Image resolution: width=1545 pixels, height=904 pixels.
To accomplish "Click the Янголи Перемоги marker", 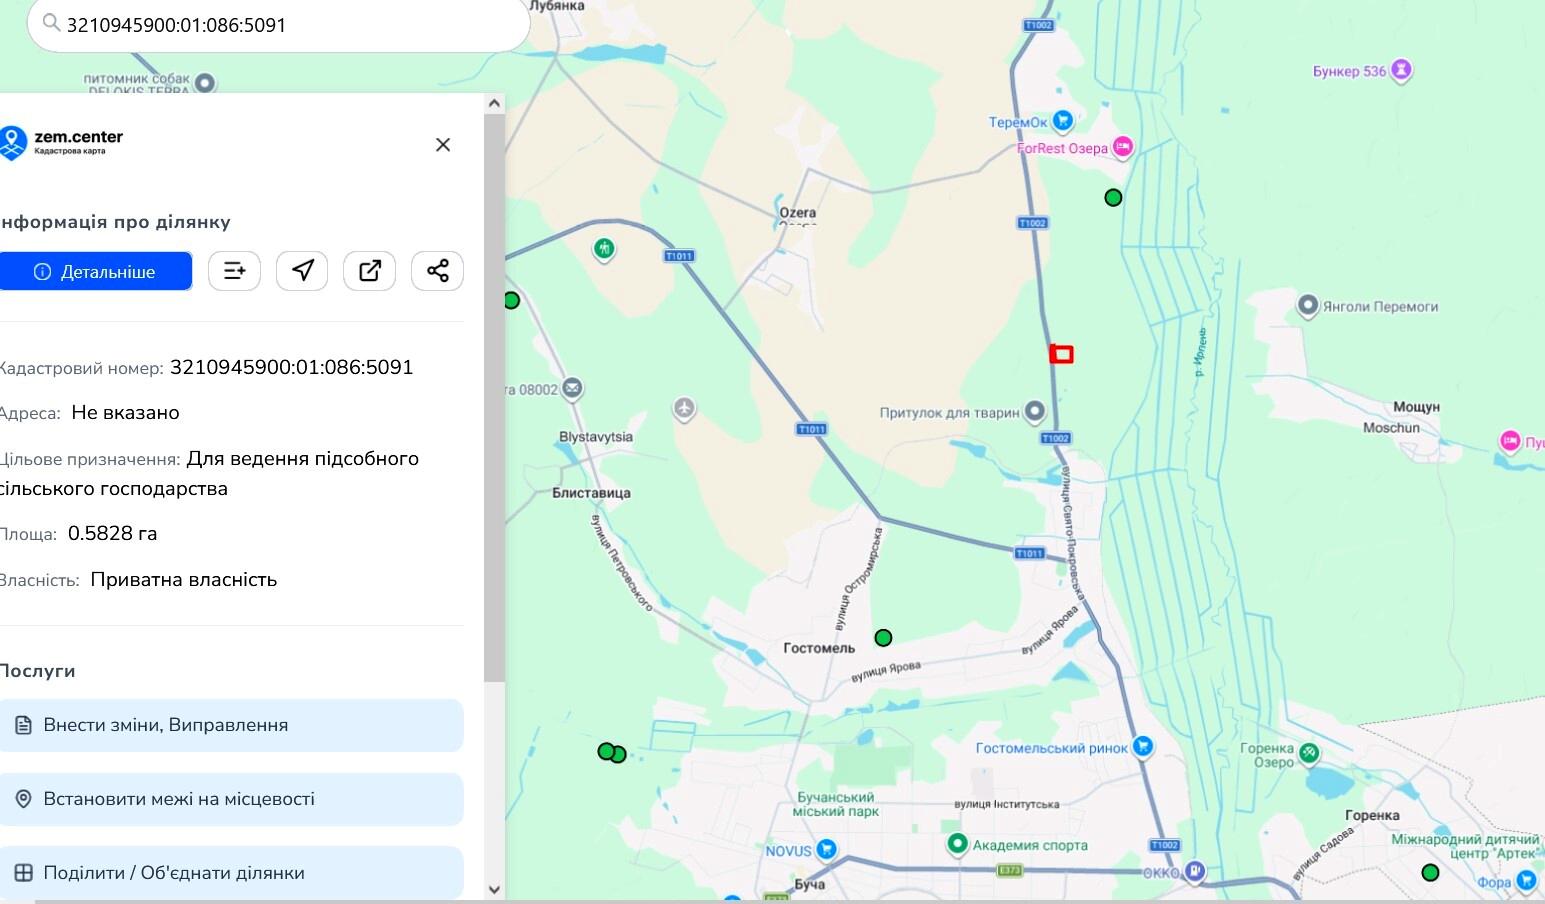I will [1307, 305].
